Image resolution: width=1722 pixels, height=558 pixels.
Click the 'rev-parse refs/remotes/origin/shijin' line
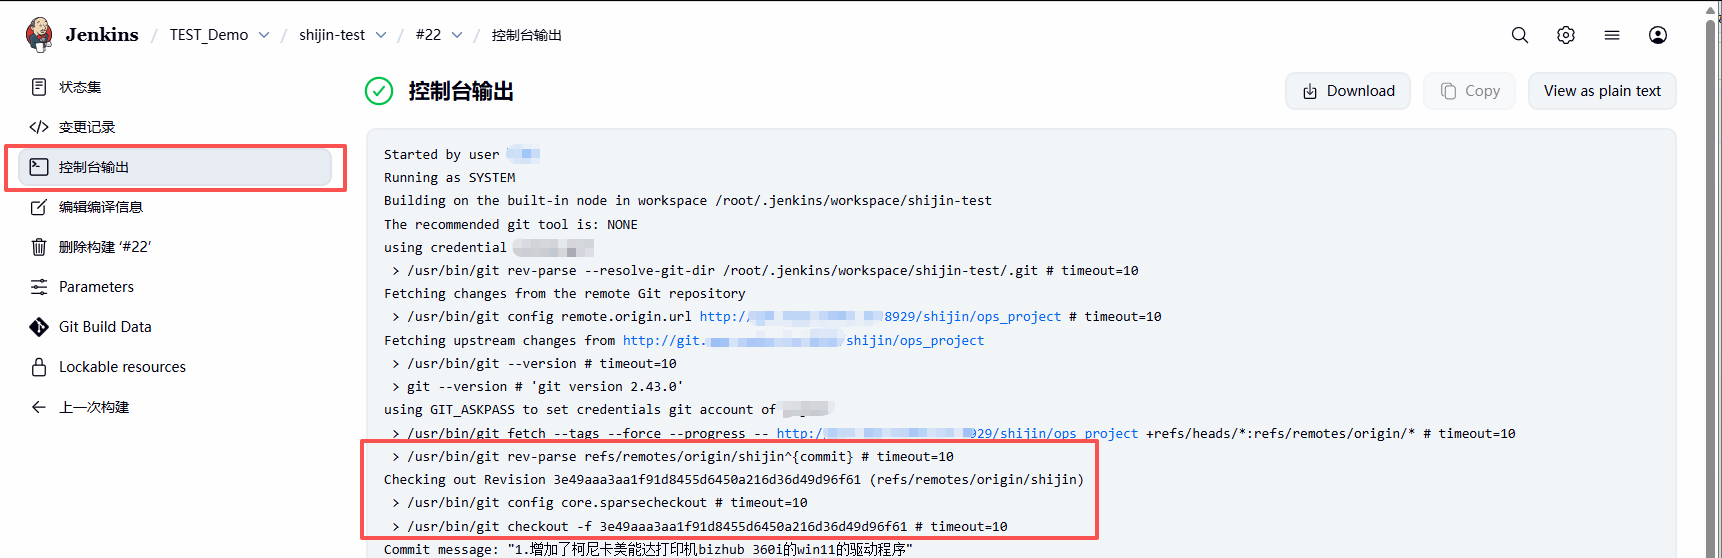click(x=673, y=457)
